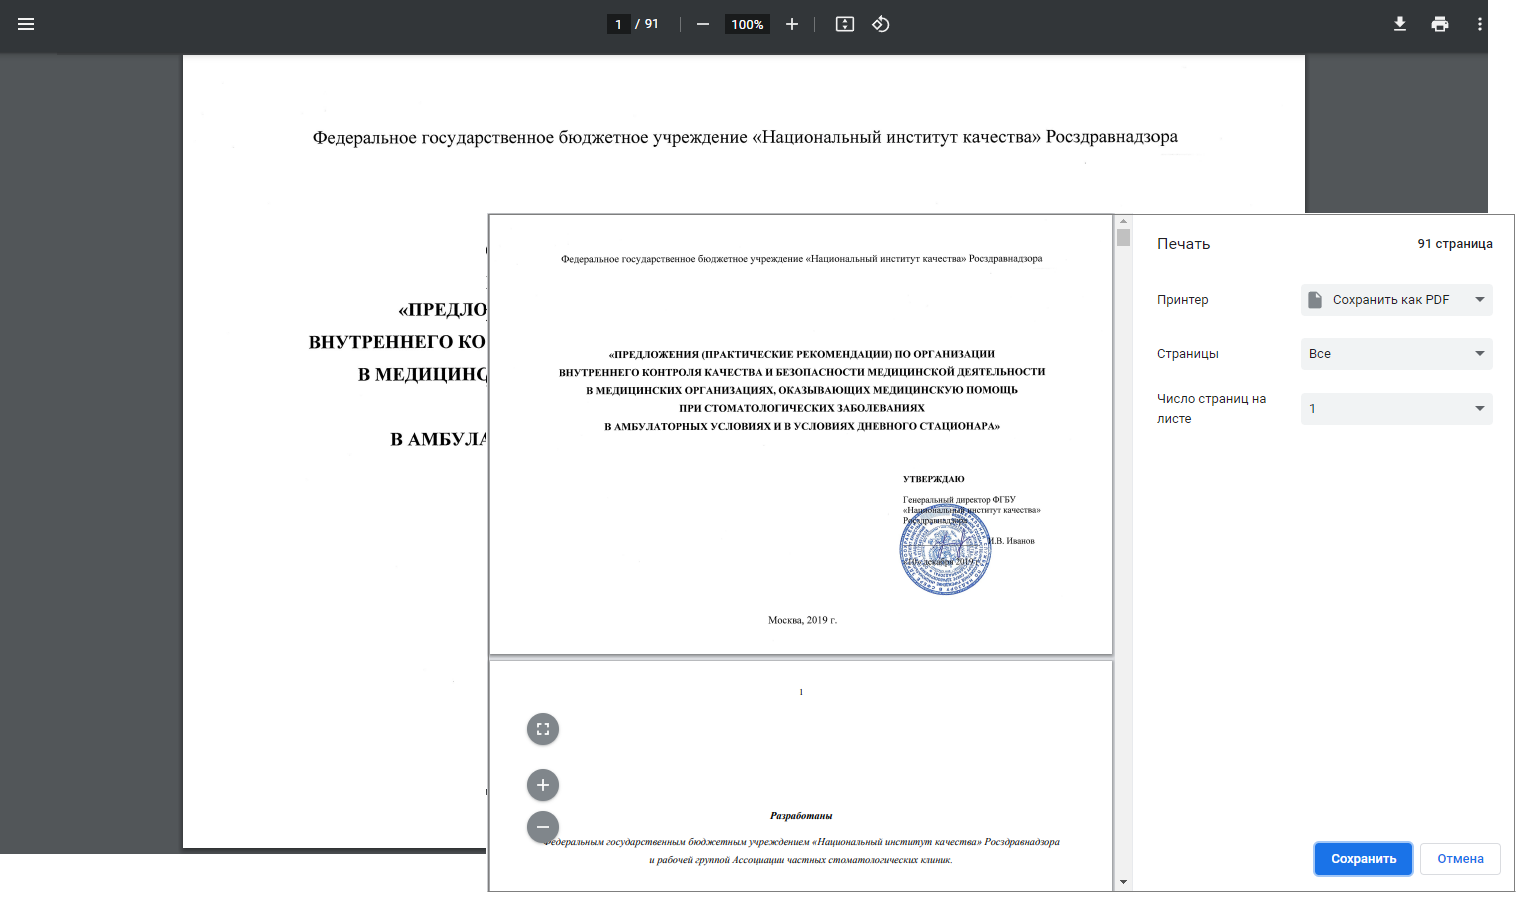Click the 91 страница count text

point(1455,244)
